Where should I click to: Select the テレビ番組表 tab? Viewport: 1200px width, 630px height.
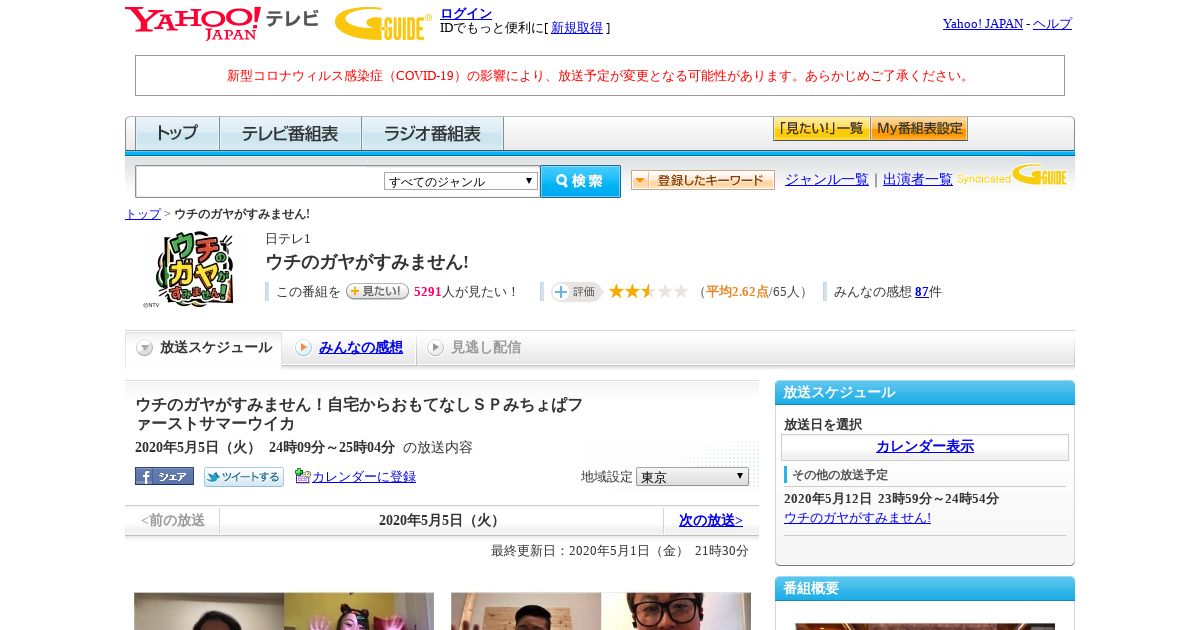coord(290,133)
